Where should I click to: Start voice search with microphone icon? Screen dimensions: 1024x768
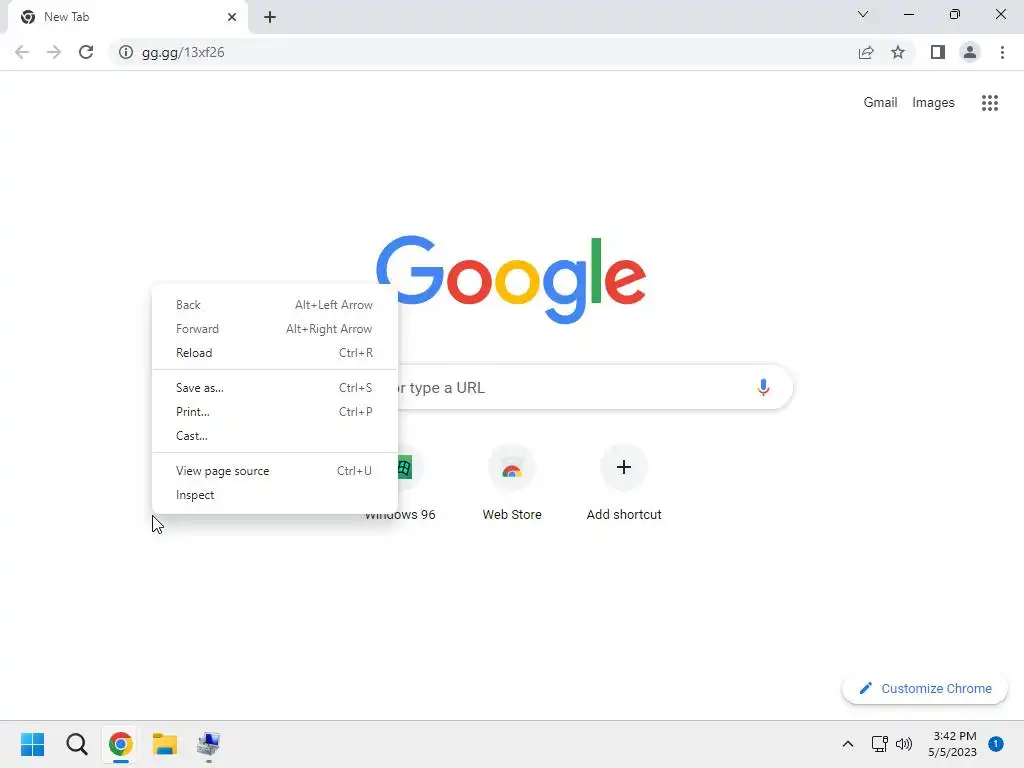(763, 387)
